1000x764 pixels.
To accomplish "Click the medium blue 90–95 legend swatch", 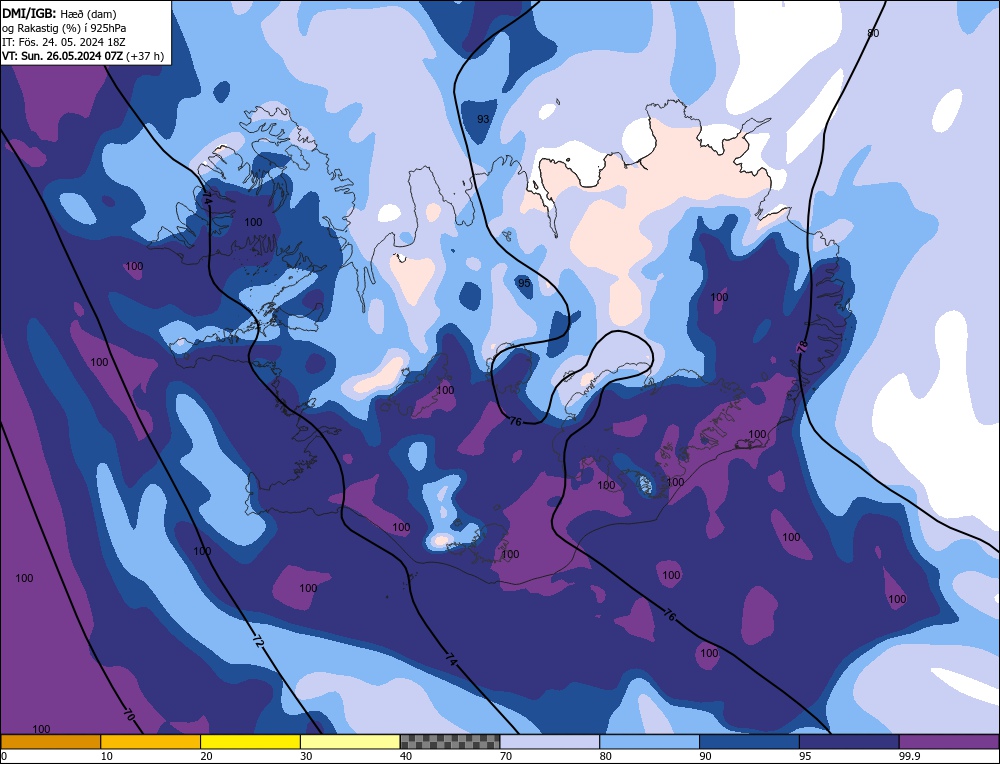I will point(749,741).
